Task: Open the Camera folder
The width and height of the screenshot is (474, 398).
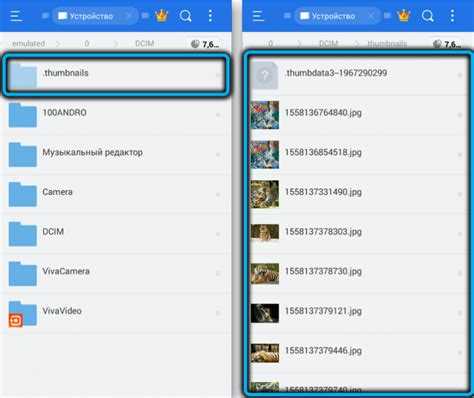Action: coord(116,194)
